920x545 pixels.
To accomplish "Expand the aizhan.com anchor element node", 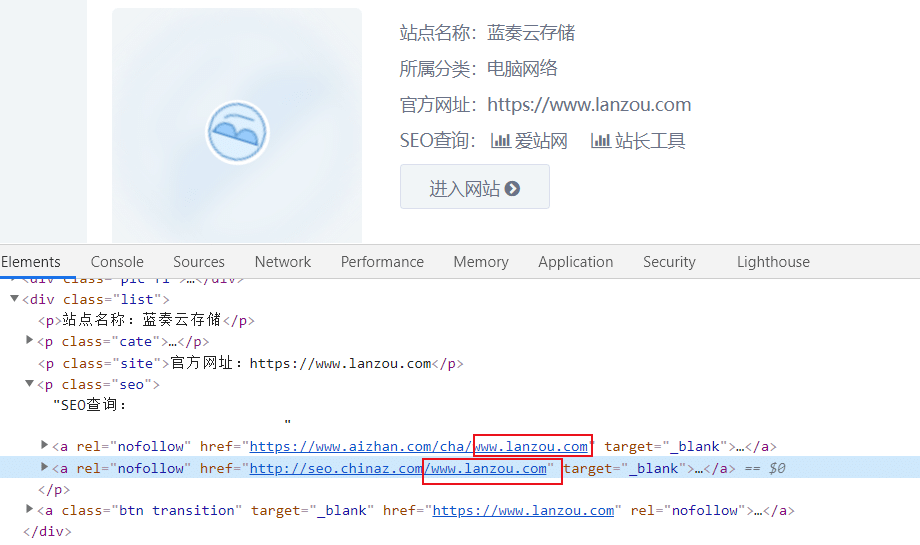I will point(44,446).
